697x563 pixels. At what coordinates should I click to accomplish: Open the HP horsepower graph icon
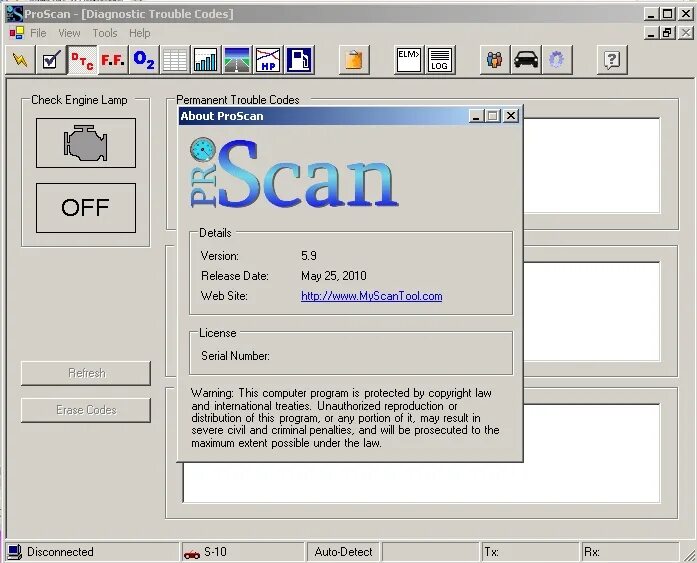tap(268, 60)
